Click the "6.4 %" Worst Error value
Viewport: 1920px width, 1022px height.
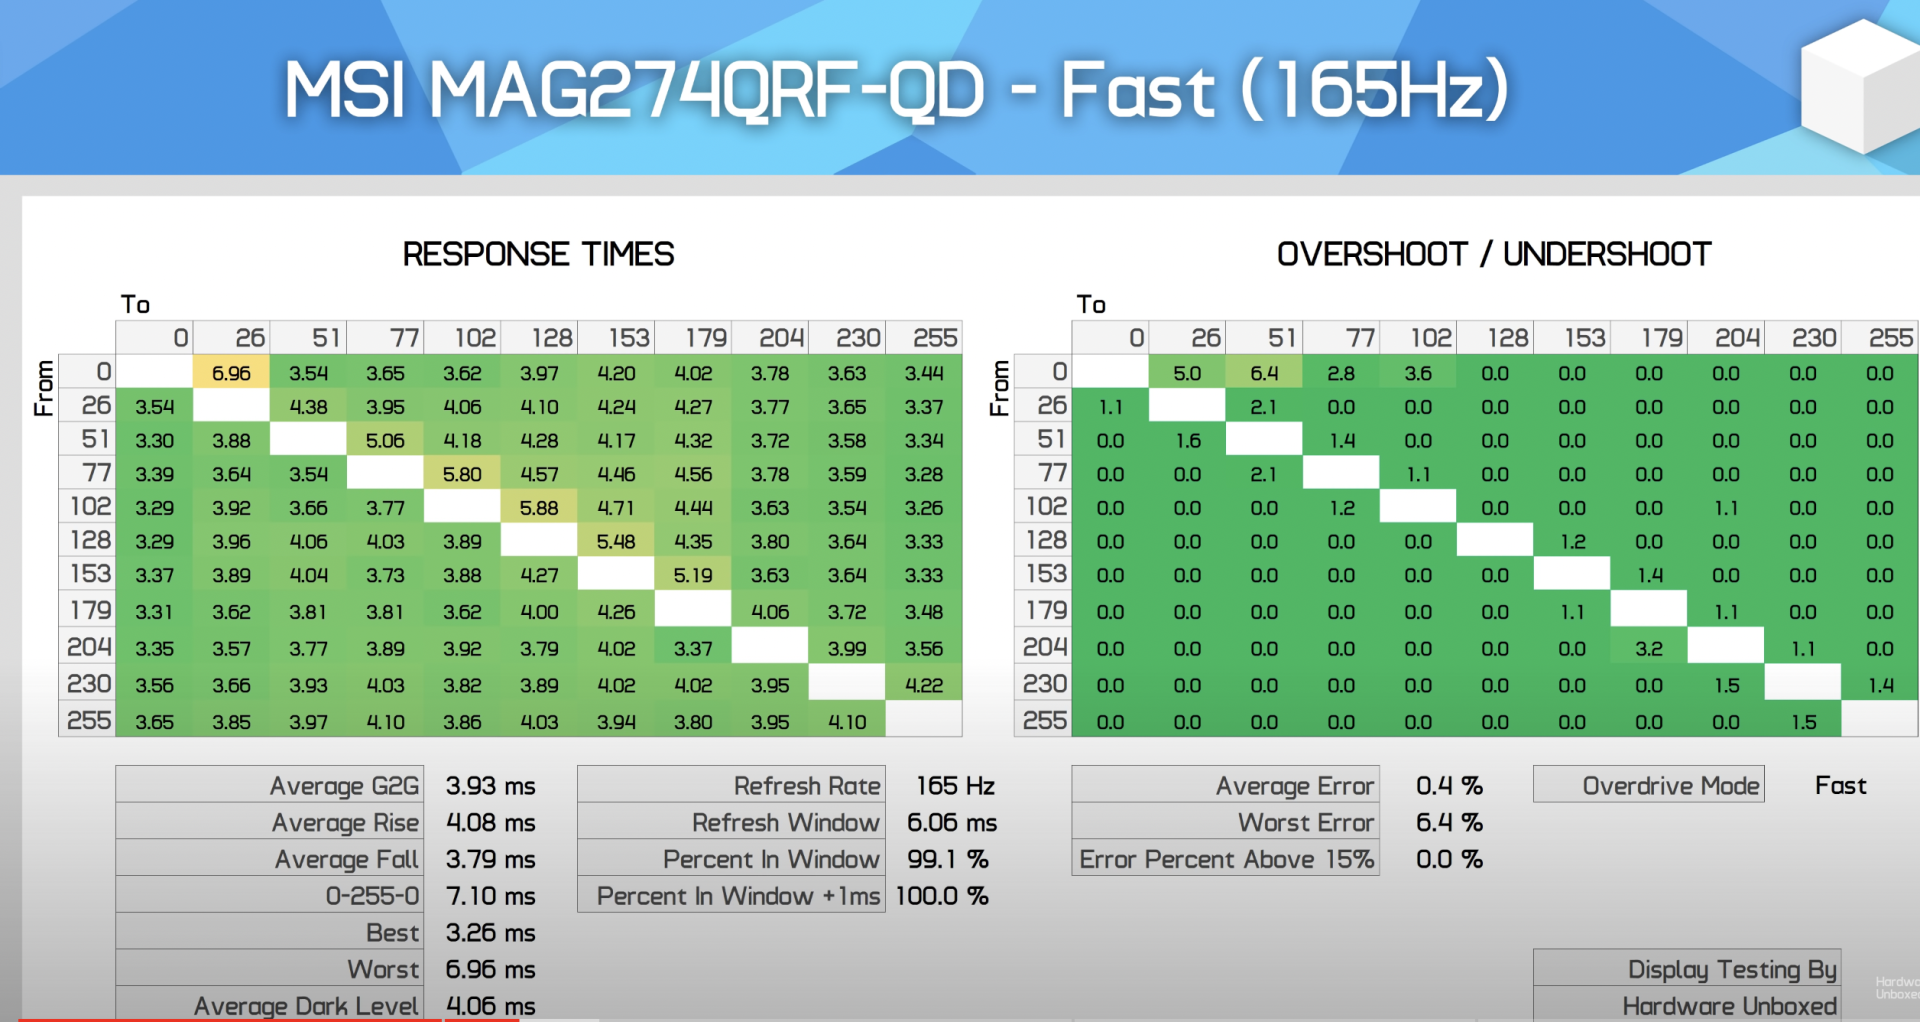coord(1449,823)
